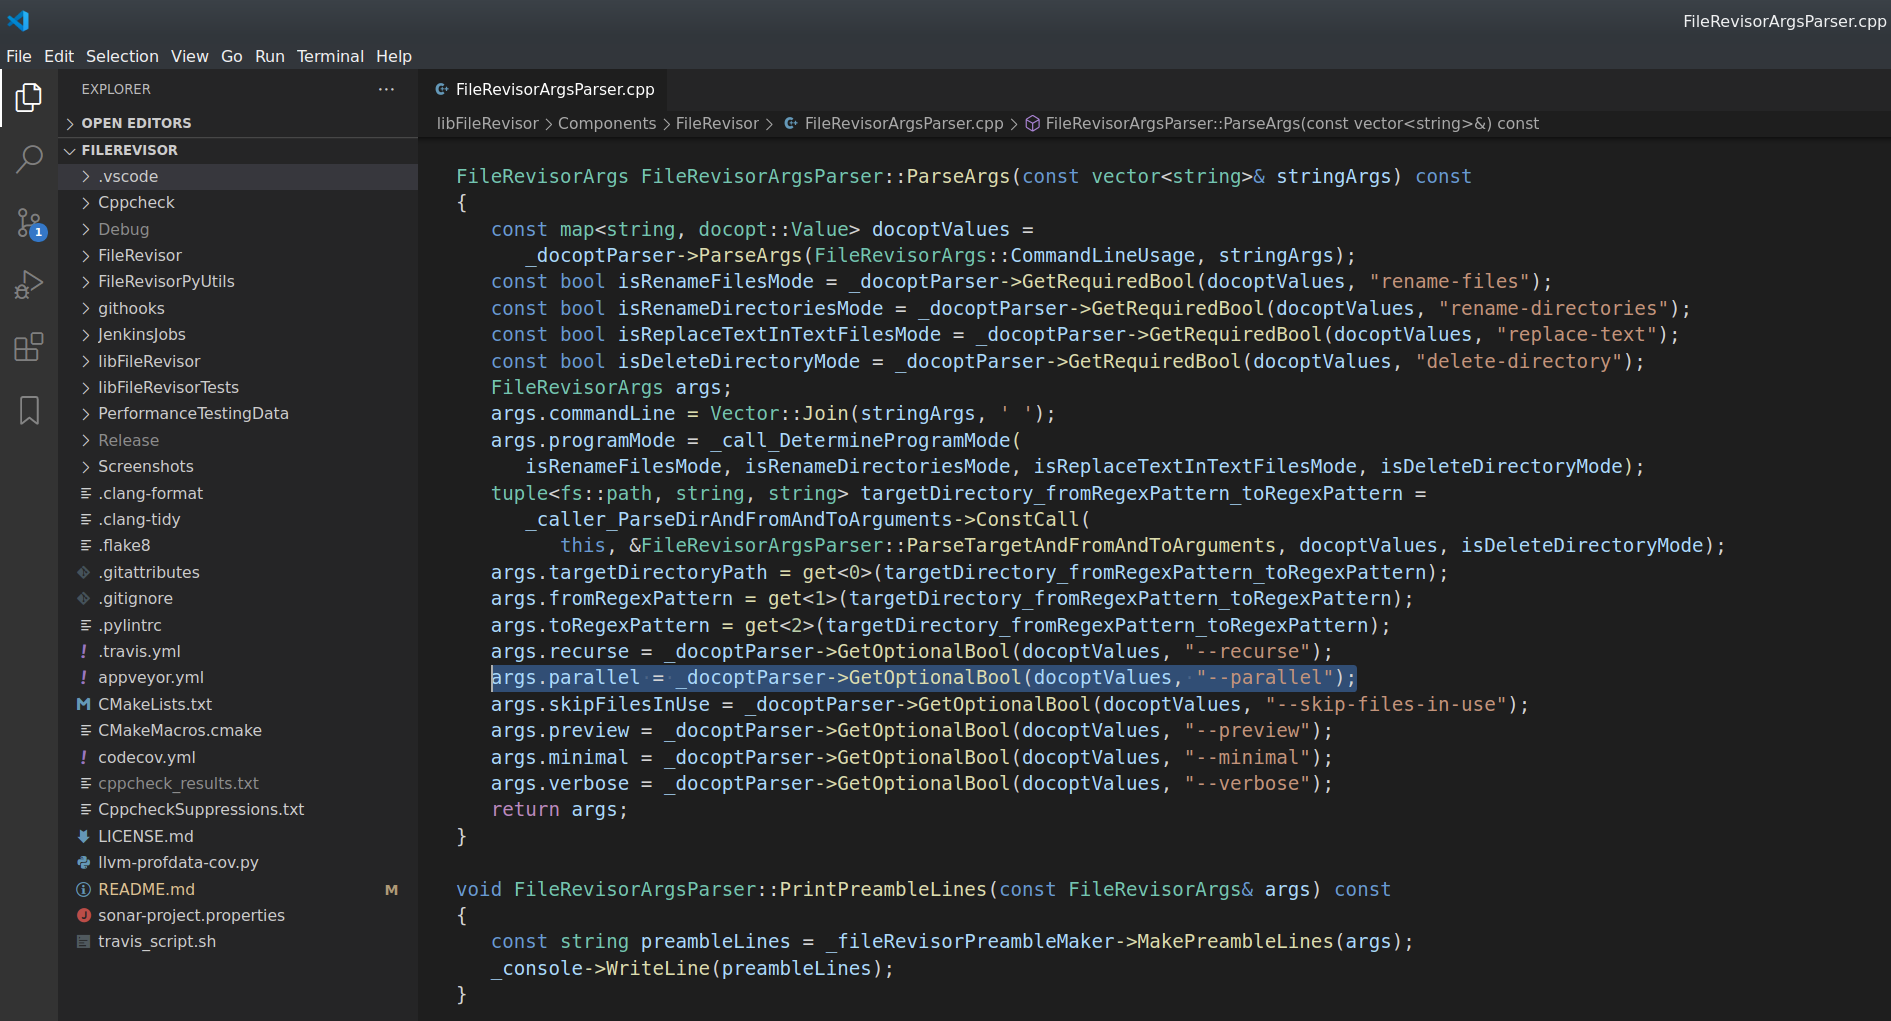Click the Python icon beside llvm-profdata-cov.py
This screenshot has width=1891, height=1021.
(x=84, y=862)
